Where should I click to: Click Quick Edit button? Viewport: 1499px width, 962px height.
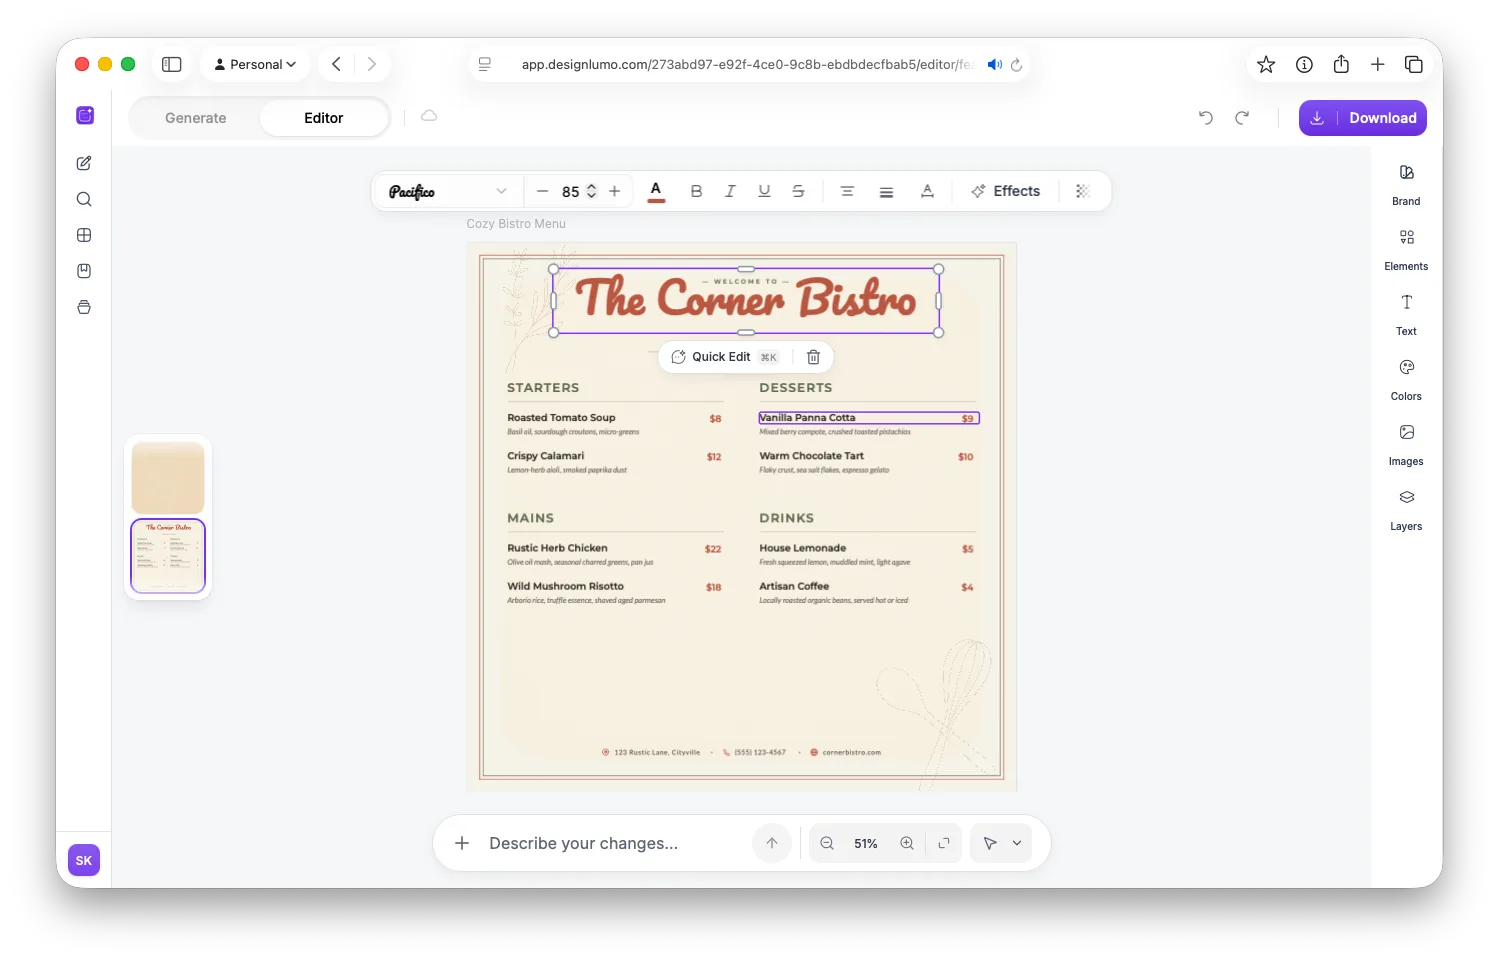coord(724,357)
